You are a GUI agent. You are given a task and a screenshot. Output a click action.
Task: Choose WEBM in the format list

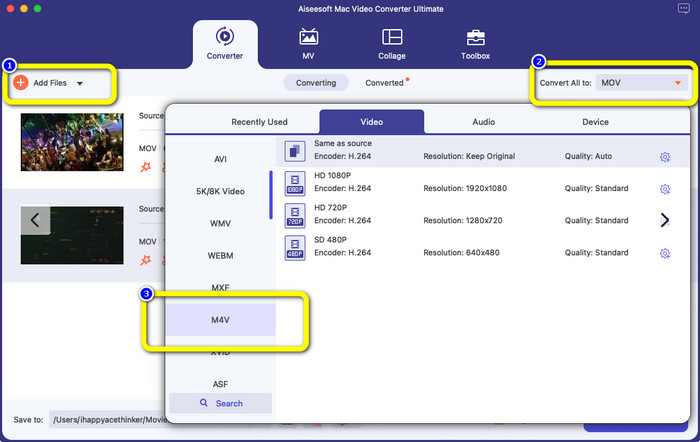[221, 255]
